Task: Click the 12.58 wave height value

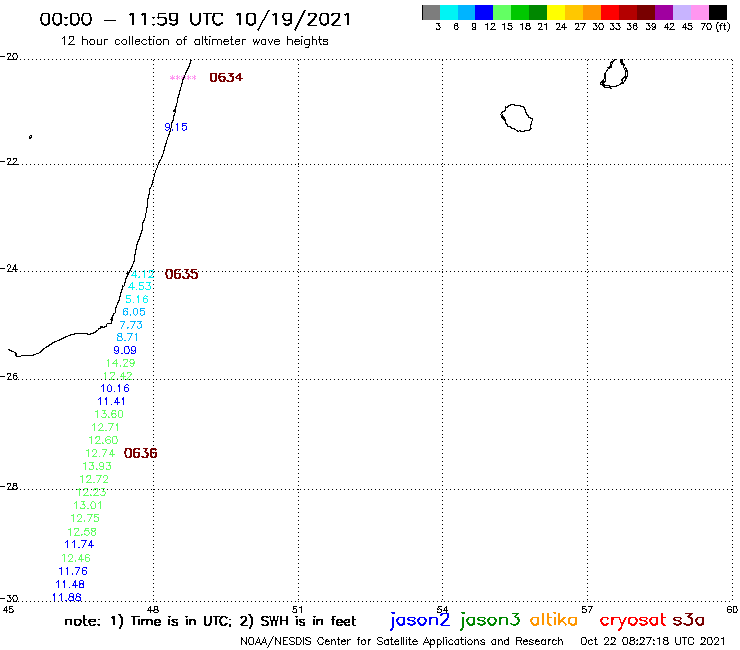Action: (82, 532)
